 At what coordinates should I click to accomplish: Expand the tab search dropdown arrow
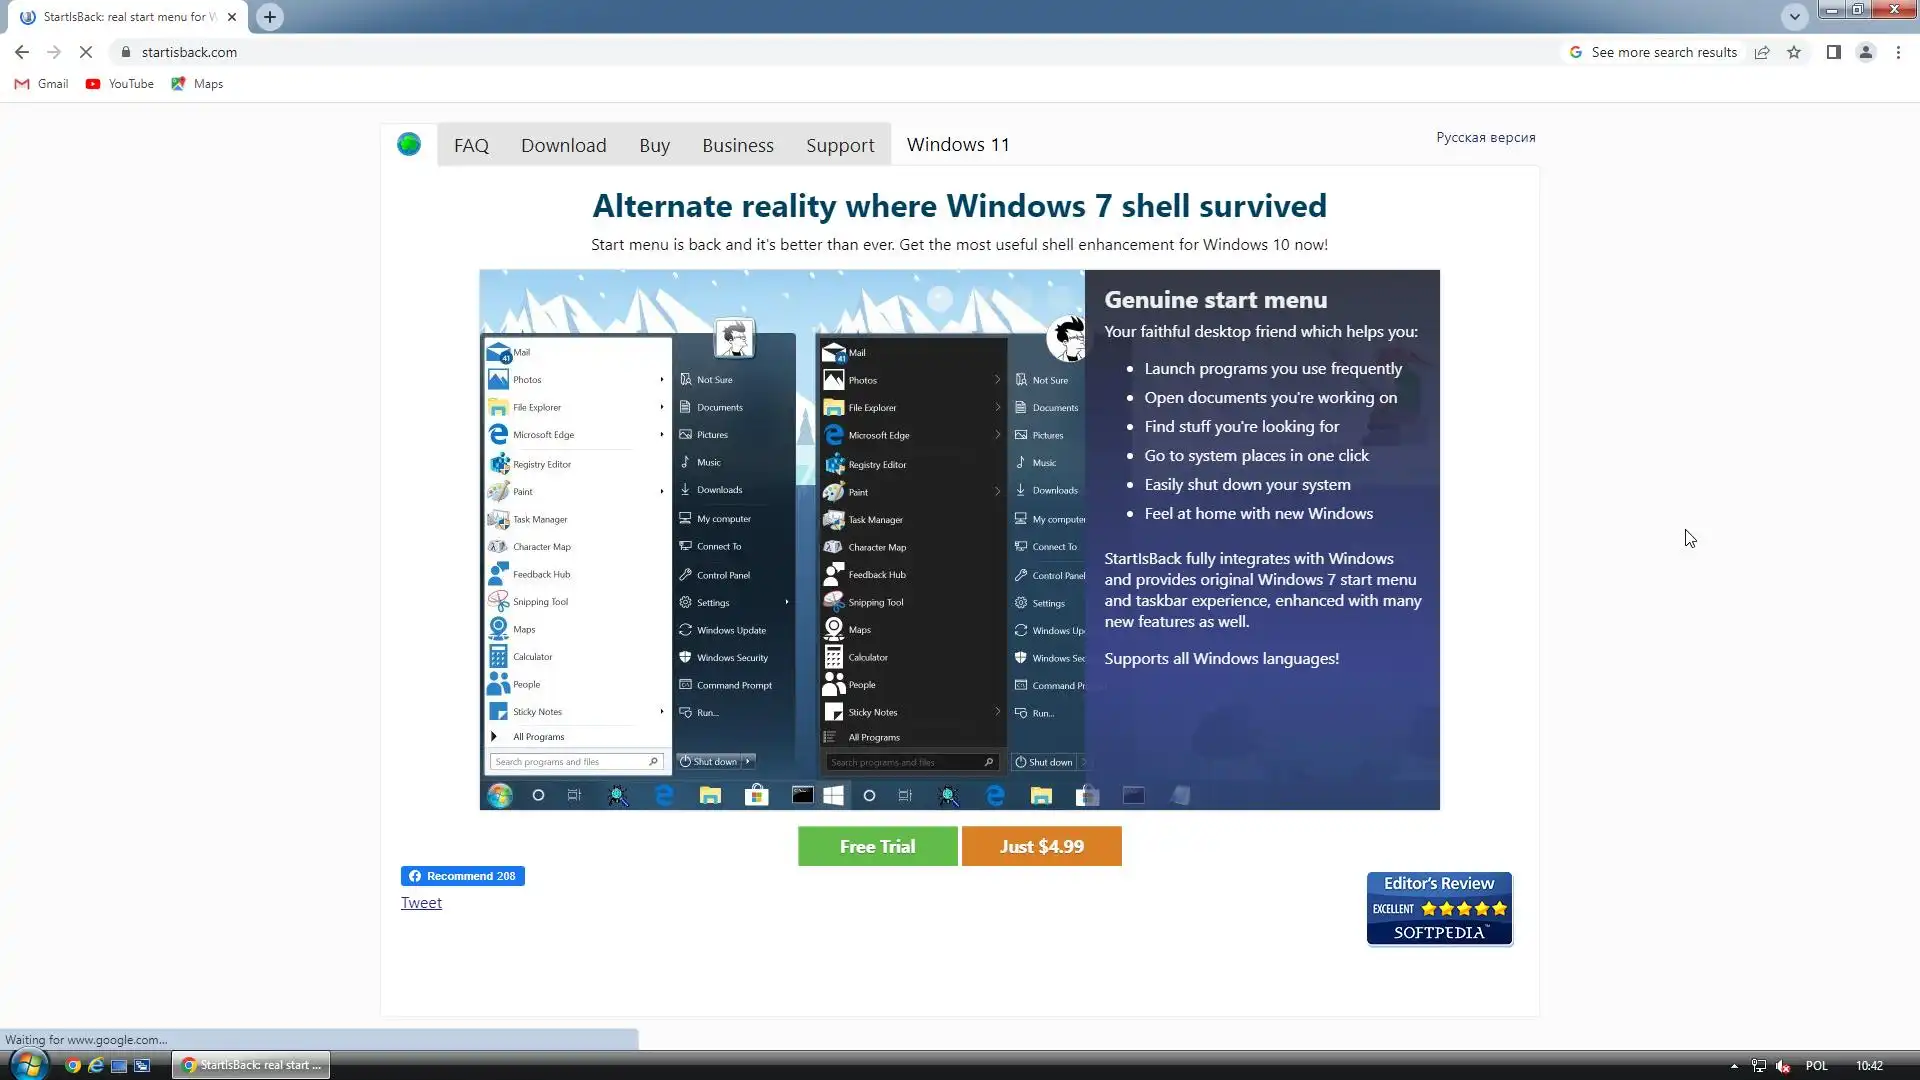(x=1794, y=17)
